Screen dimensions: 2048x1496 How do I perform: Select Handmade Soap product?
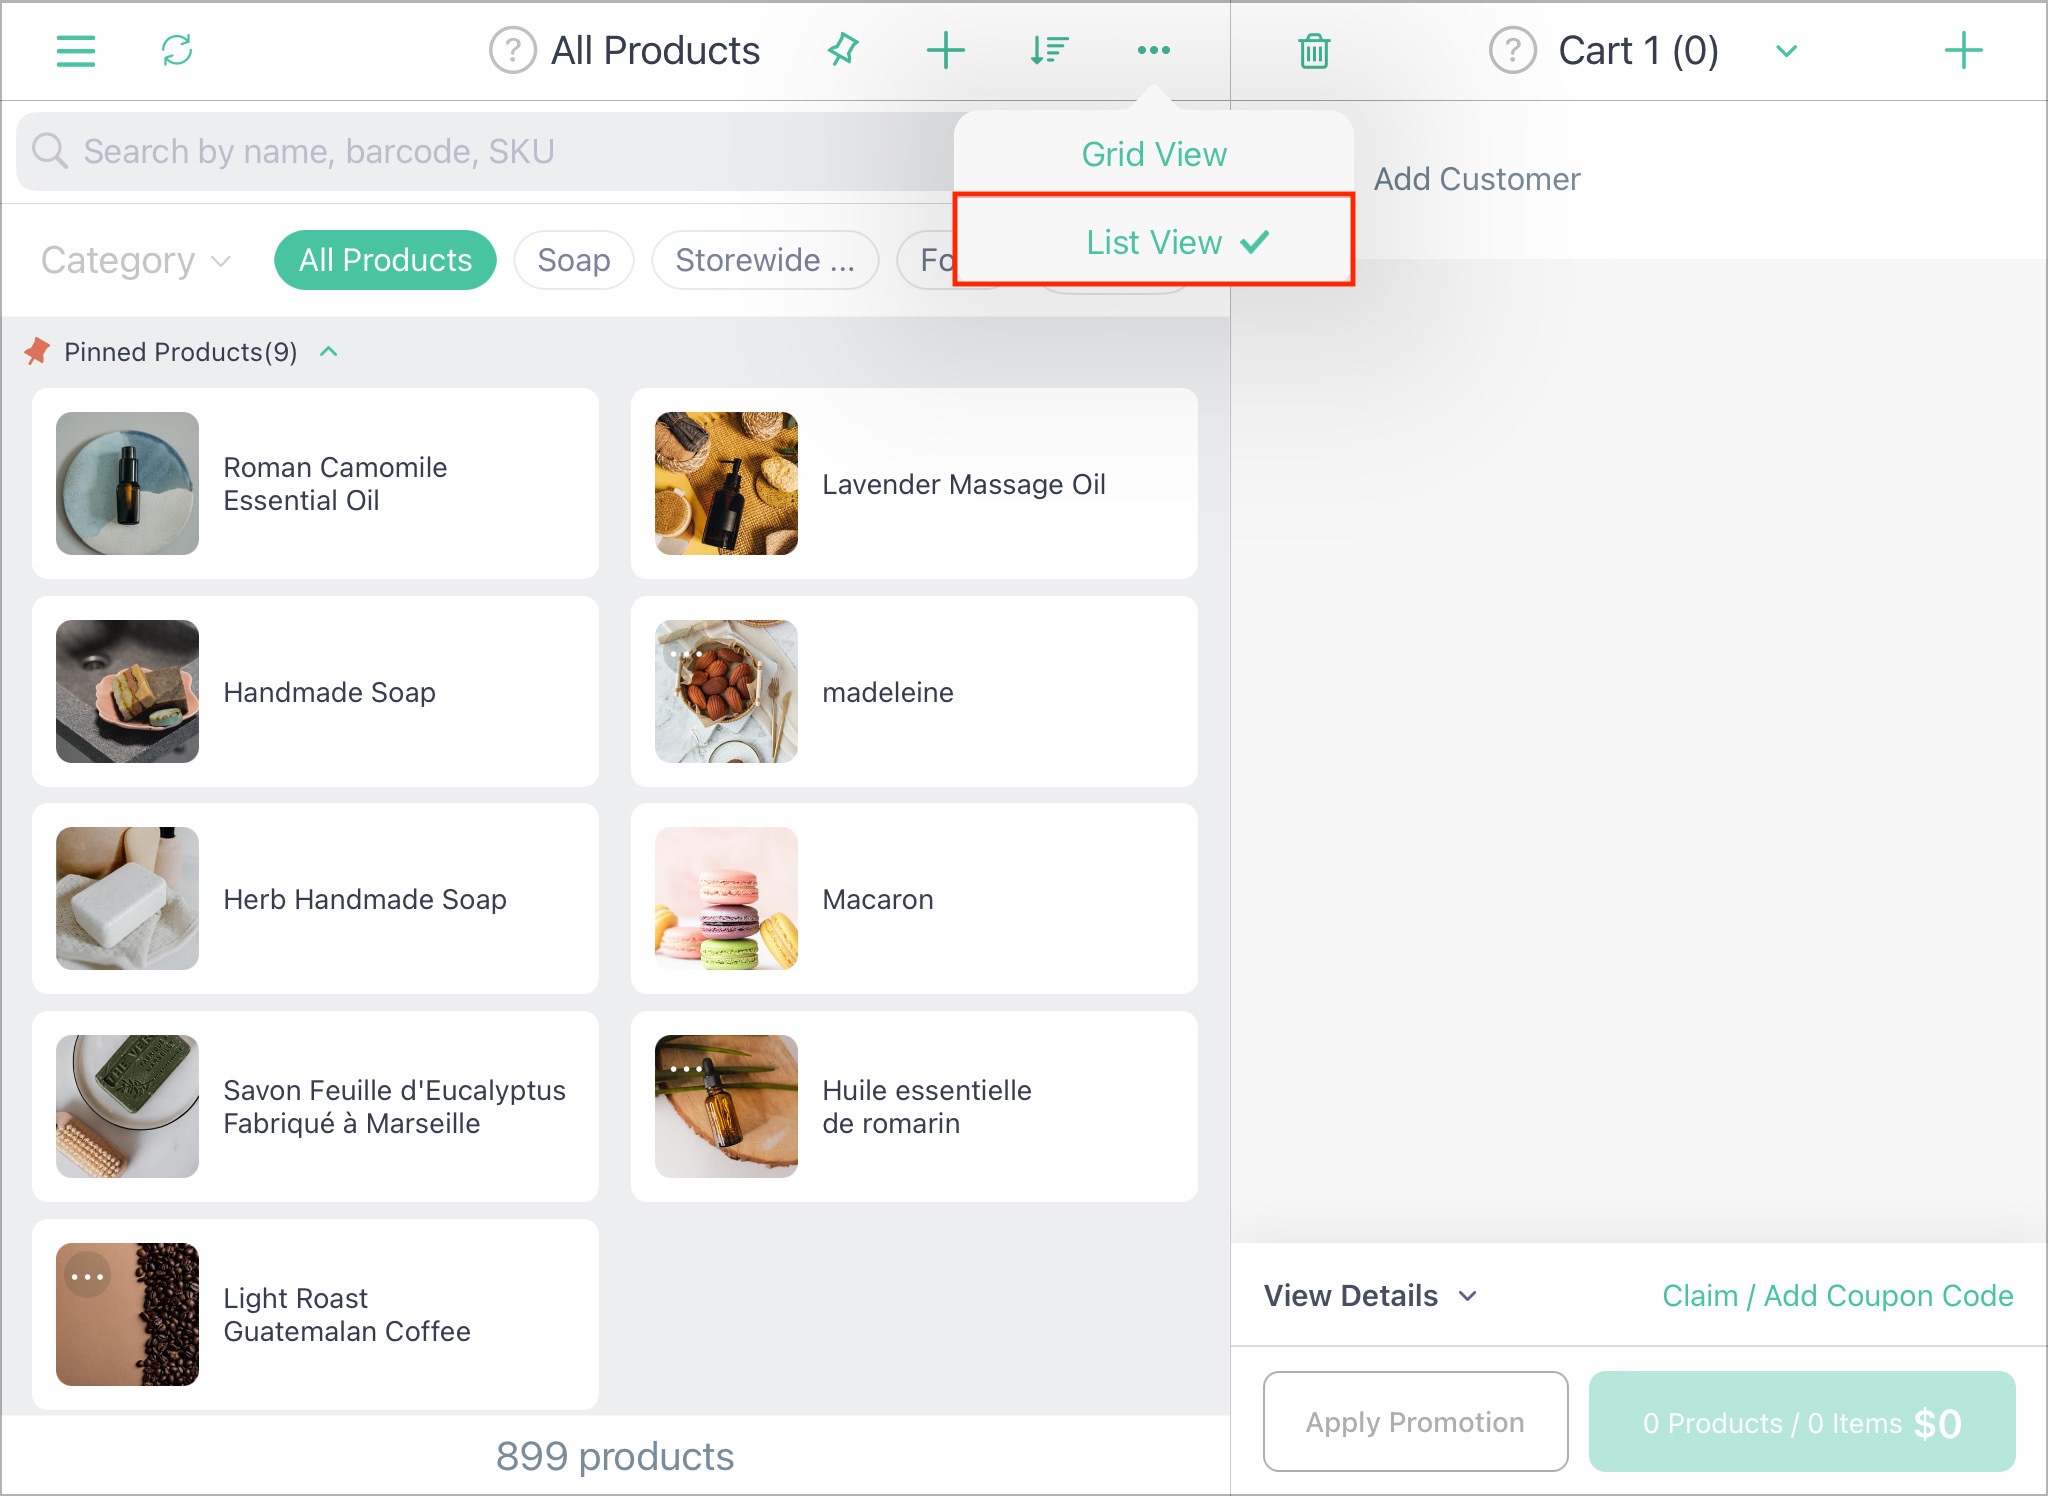click(315, 691)
